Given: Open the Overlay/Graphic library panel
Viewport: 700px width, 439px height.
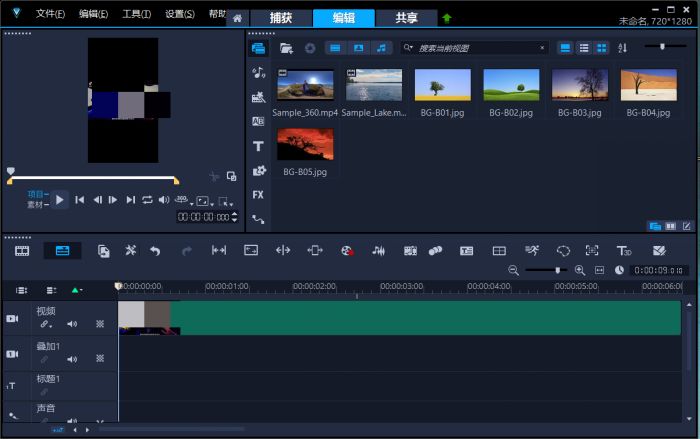Looking at the screenshot, I should (258, 171).
